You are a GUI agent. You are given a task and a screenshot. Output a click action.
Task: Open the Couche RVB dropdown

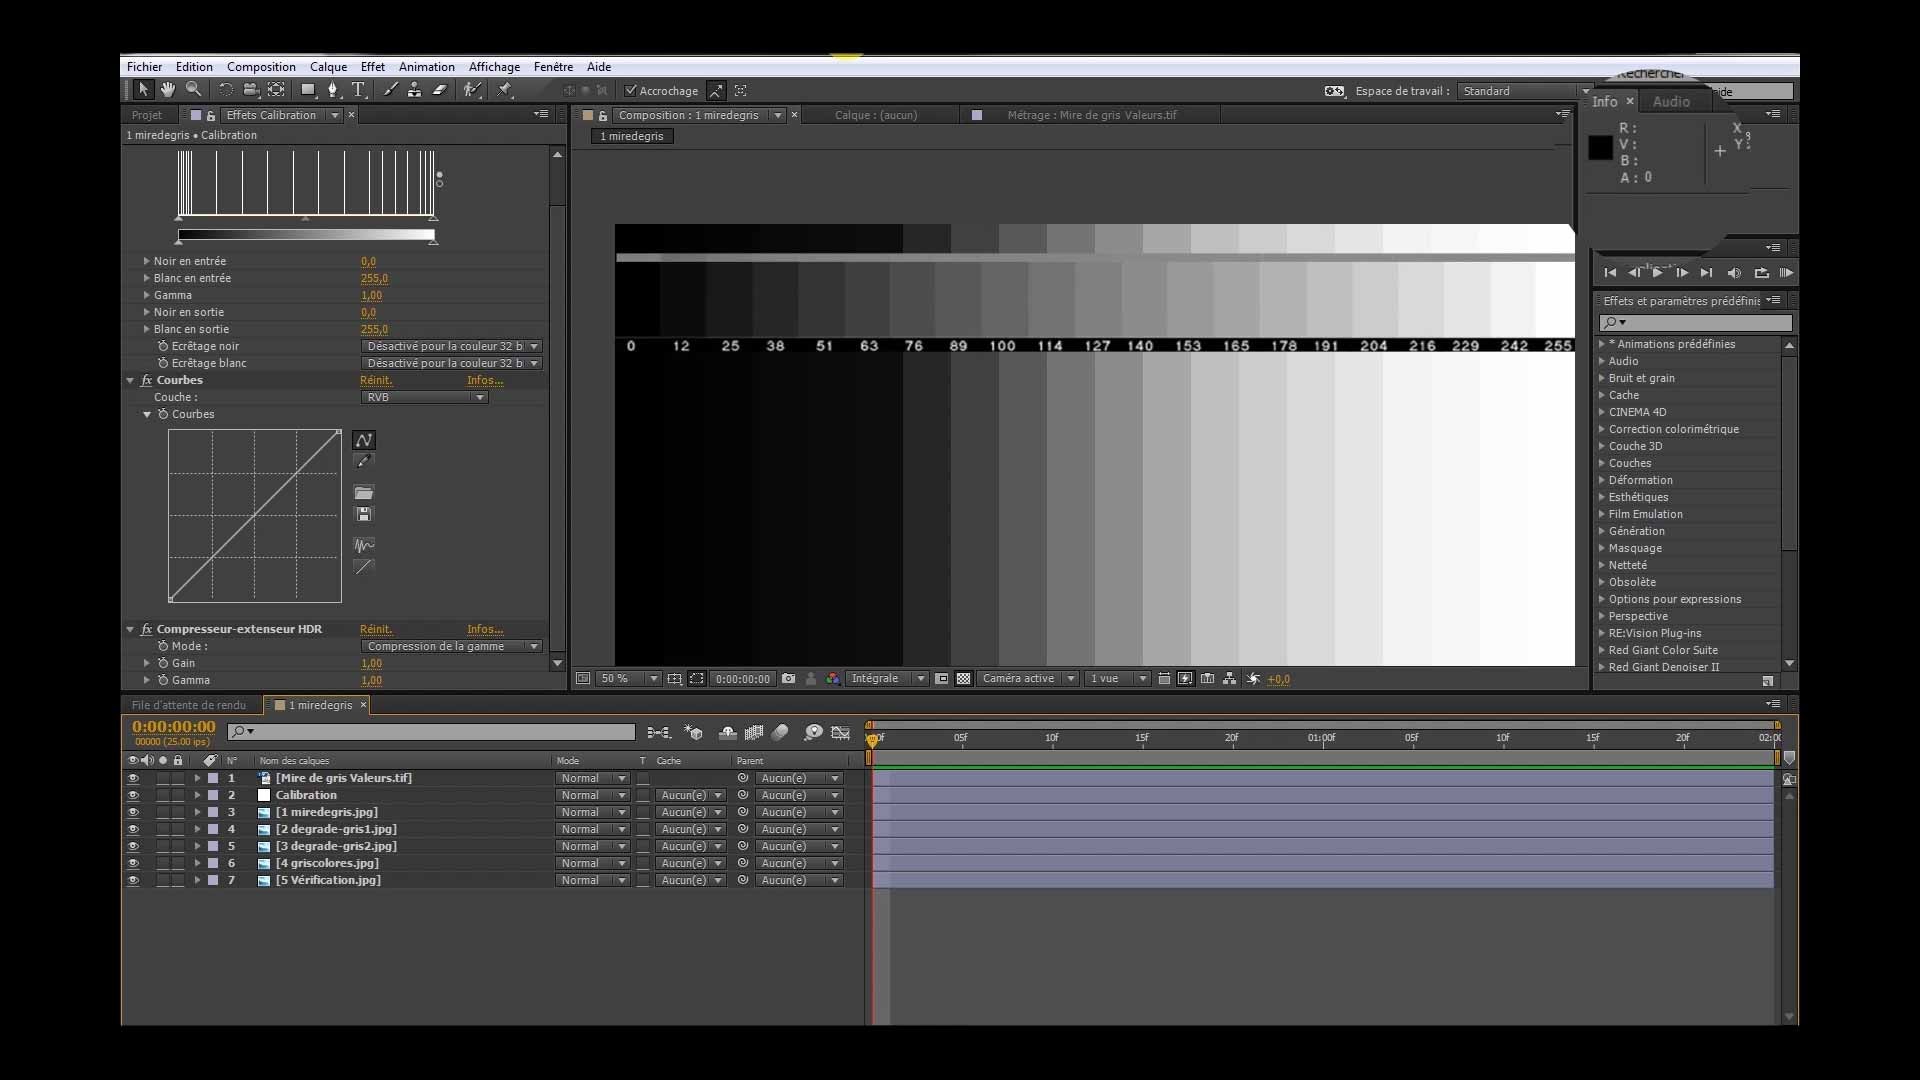[x=424, y=397]
